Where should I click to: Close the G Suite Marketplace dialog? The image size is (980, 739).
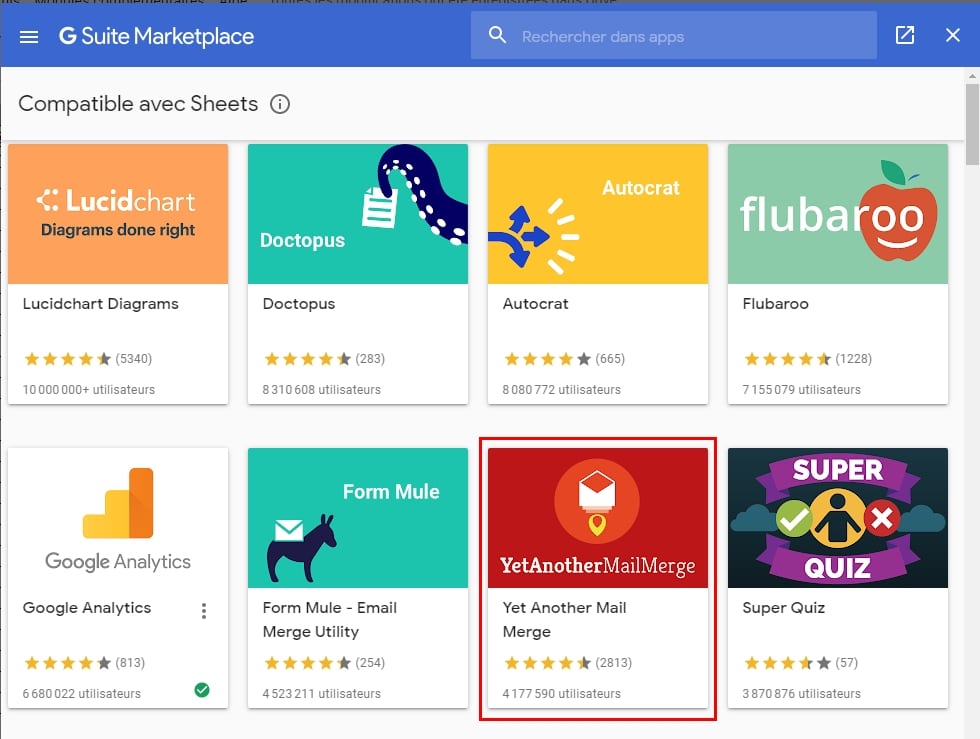pyautogui.click(x=953, y=36)
